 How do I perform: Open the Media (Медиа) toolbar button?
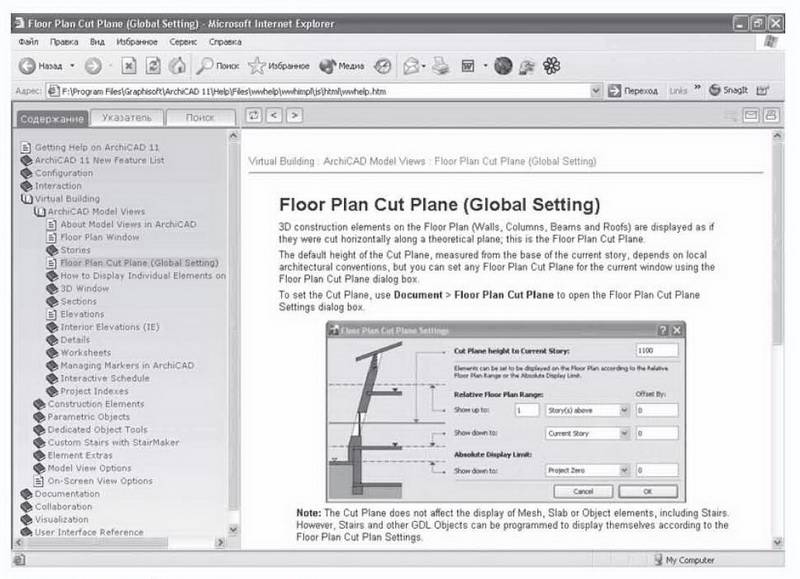[342, 66]
